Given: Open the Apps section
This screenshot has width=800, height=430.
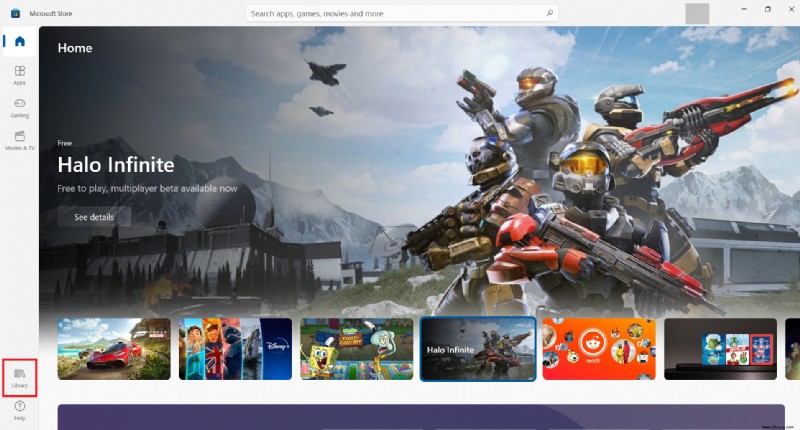Looking at the screenshot, I should coord(19,74).
